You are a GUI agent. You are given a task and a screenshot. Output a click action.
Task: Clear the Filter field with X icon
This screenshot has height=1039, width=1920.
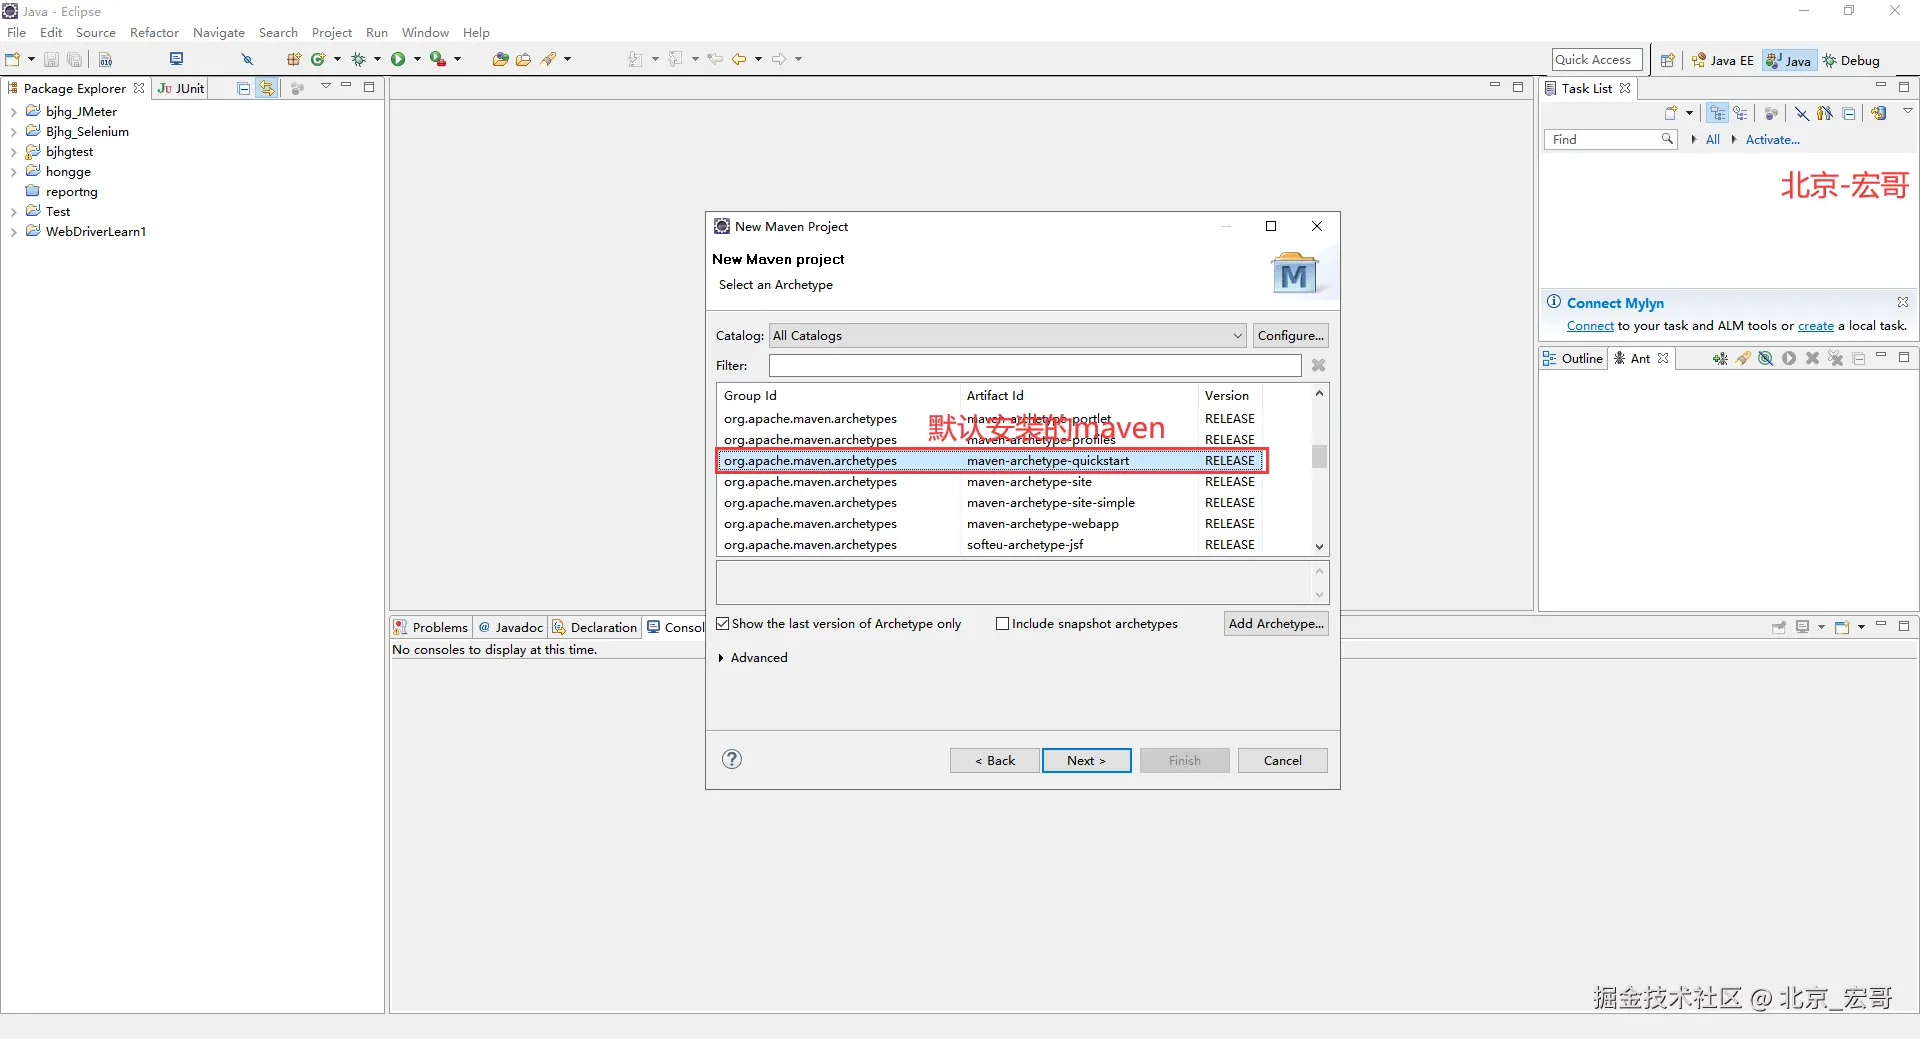coord(1318,366)
